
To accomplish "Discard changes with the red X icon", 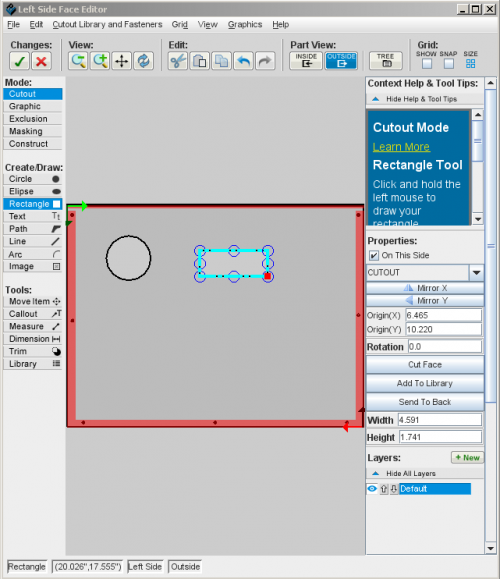I will pyautogui.click(x=41, y=61).
